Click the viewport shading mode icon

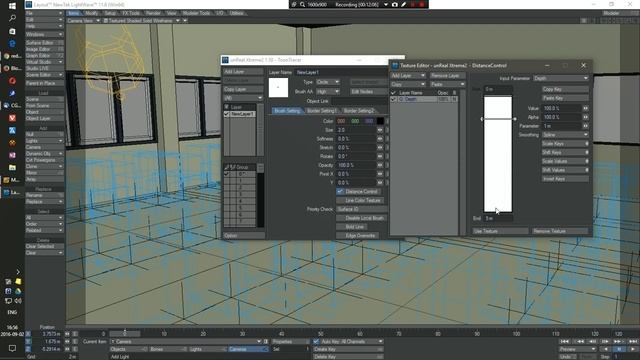point(106,21)
